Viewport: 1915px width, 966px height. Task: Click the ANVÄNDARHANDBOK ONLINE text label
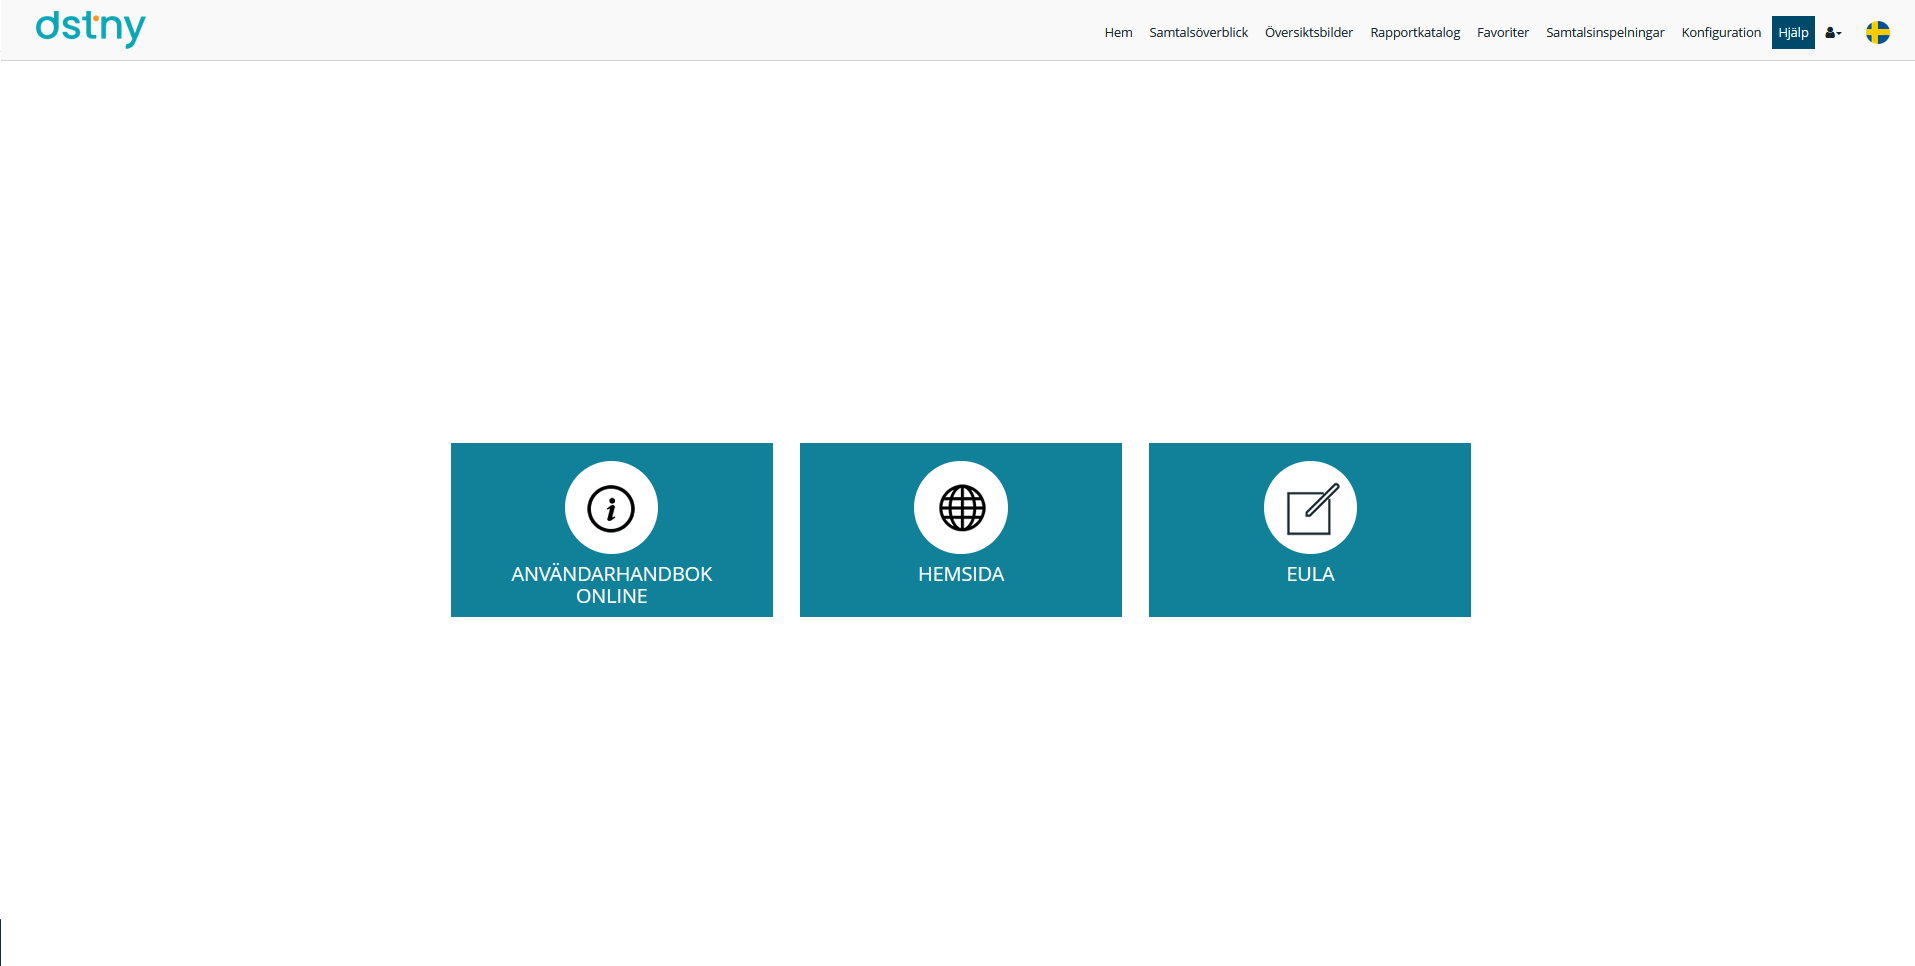(x=611, y=585)
